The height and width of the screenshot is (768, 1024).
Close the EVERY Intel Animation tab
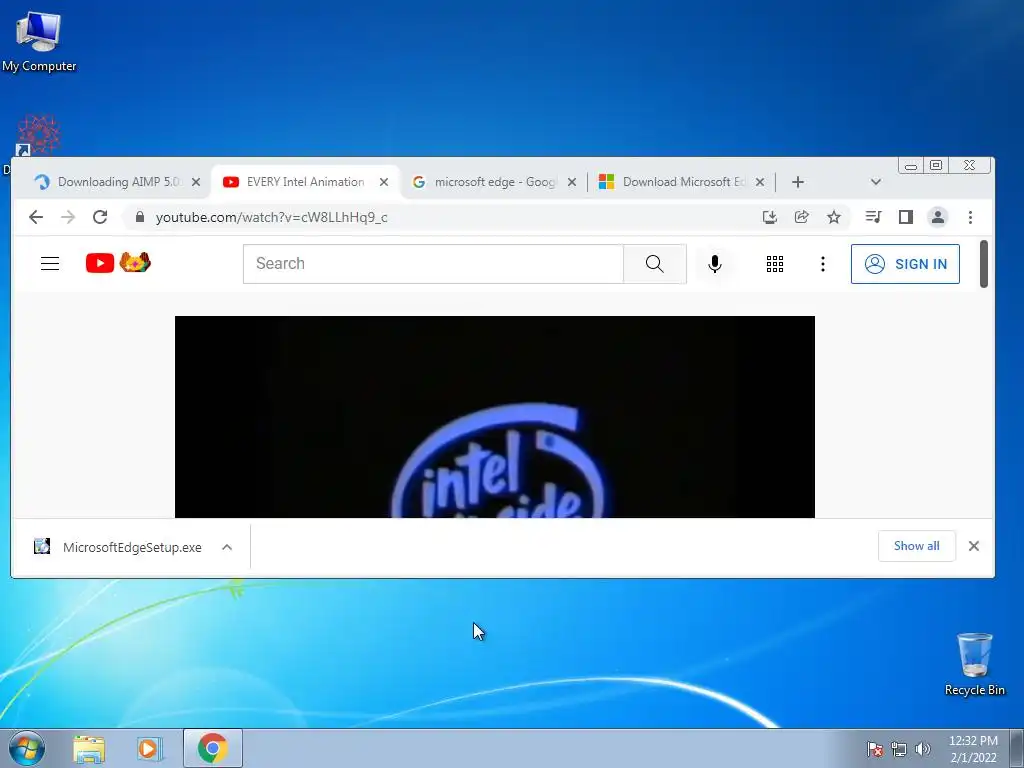[384, 182]
